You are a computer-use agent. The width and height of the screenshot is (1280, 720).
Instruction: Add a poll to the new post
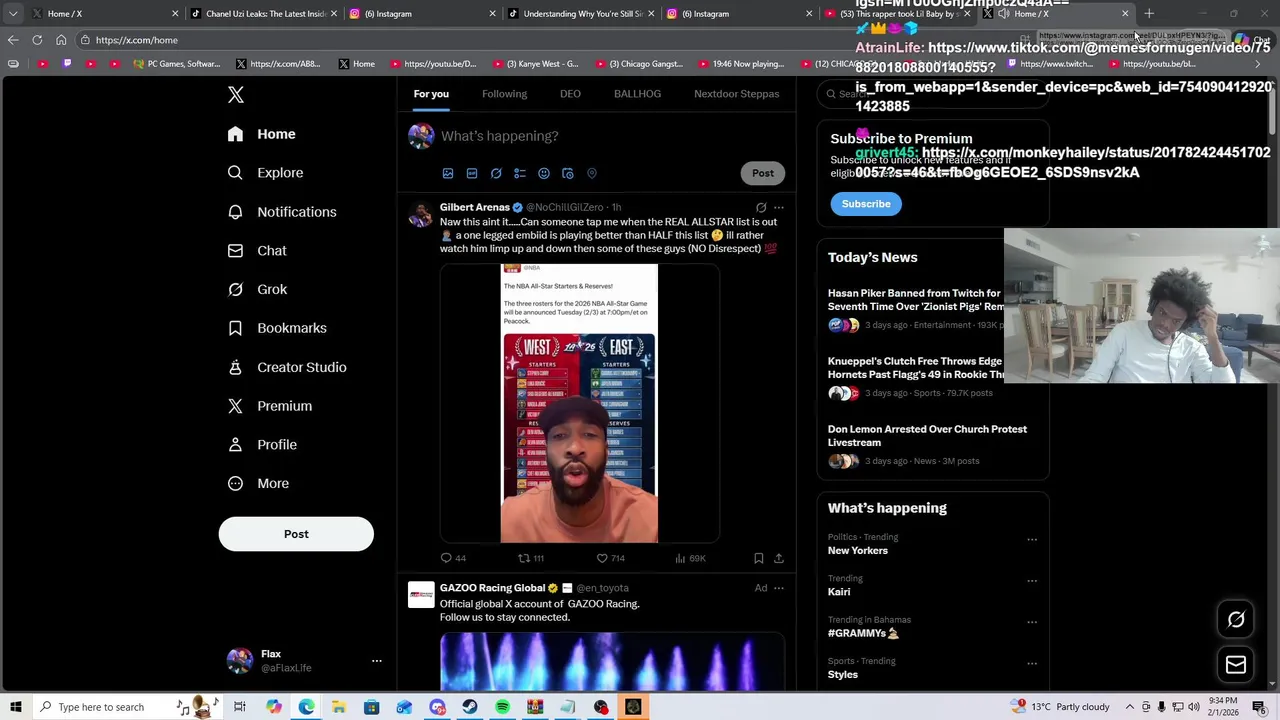tap(520, 174)
